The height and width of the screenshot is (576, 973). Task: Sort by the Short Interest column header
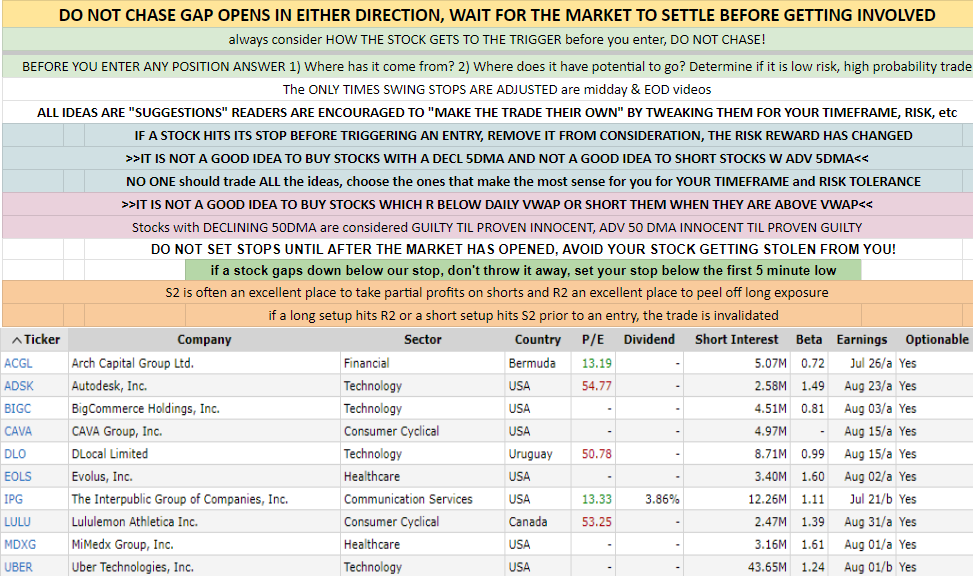[x=737, y=340]
